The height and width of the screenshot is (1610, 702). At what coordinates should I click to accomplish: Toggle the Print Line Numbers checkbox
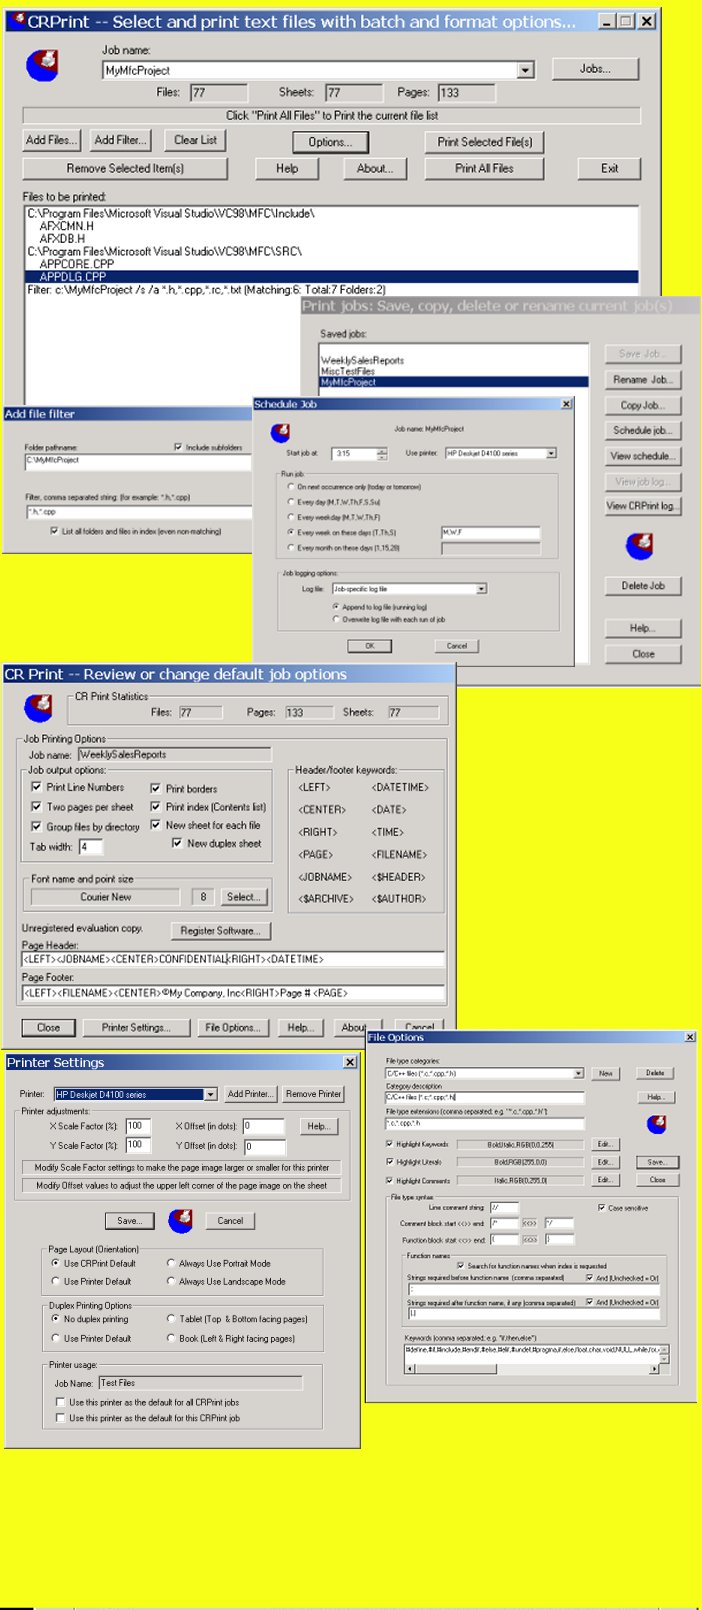37,788
